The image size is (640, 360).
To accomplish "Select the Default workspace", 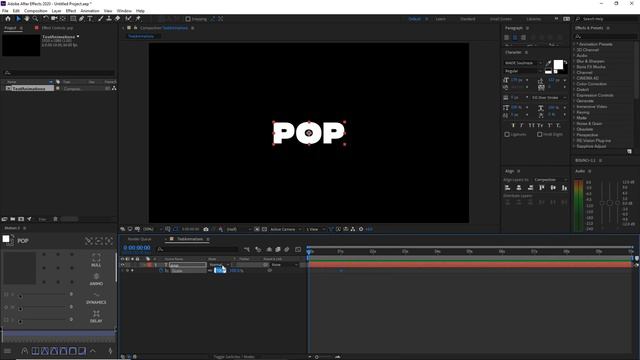I will pyautogui.click(x=414, y=19).
